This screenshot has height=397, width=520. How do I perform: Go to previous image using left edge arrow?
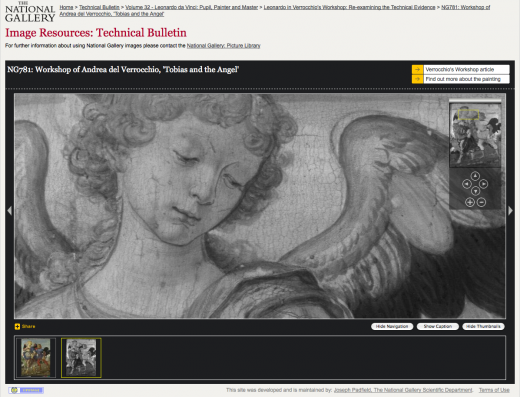[x=10, y=210]
